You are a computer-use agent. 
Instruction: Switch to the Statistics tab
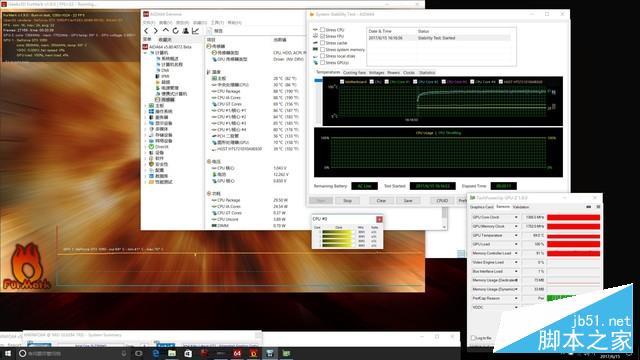coord(427,72)
